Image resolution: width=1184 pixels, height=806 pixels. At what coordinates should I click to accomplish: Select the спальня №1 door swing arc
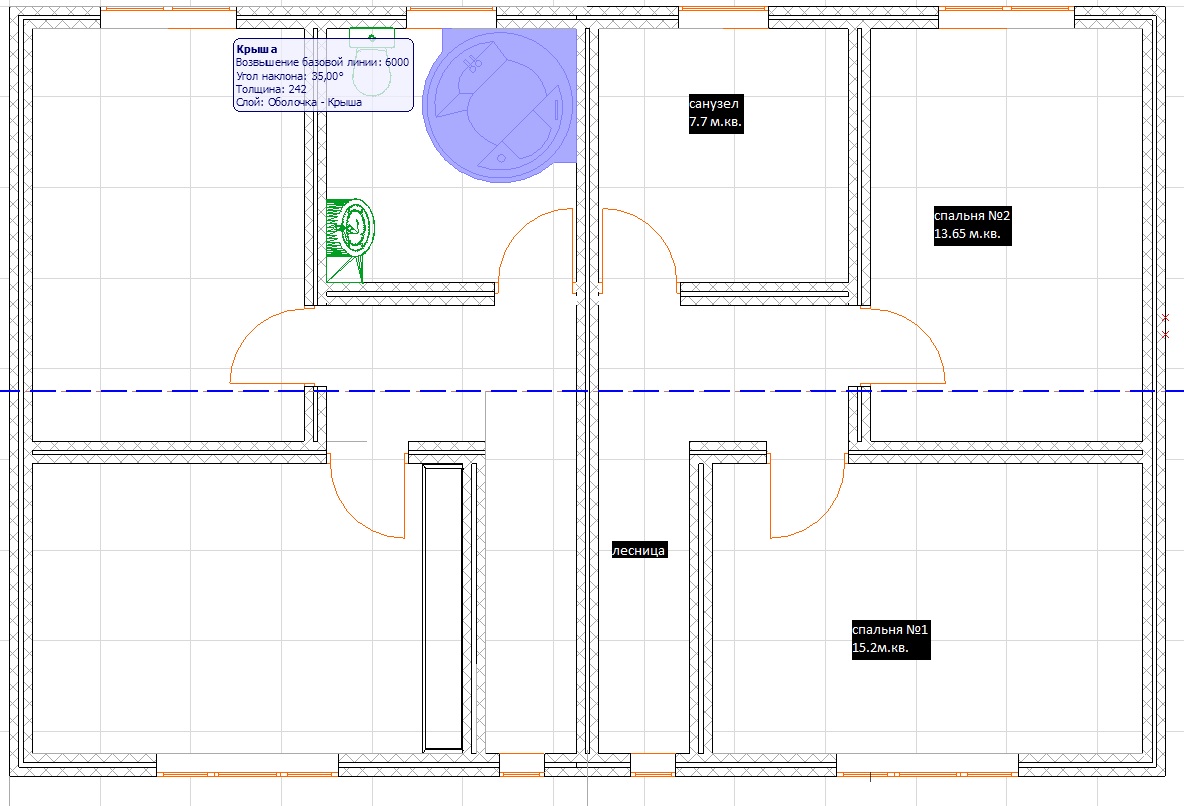(x=806, y=496)
